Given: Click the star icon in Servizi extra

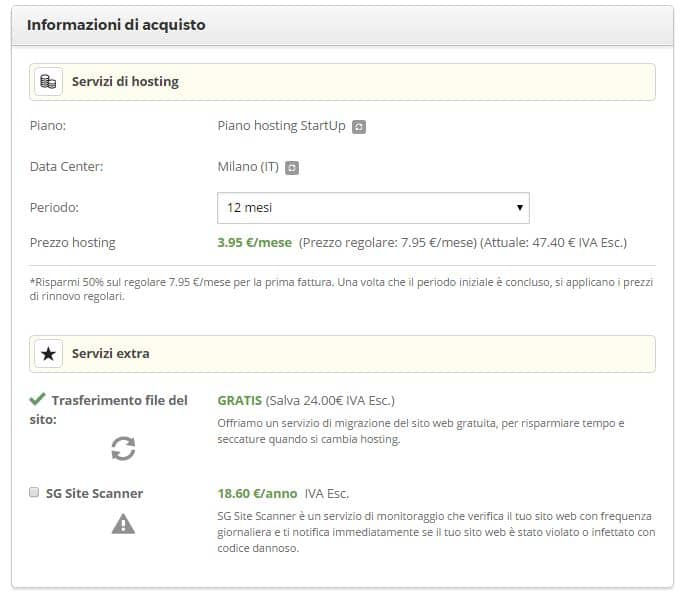Looking at the screenshot, I should [x=48, y=354].
